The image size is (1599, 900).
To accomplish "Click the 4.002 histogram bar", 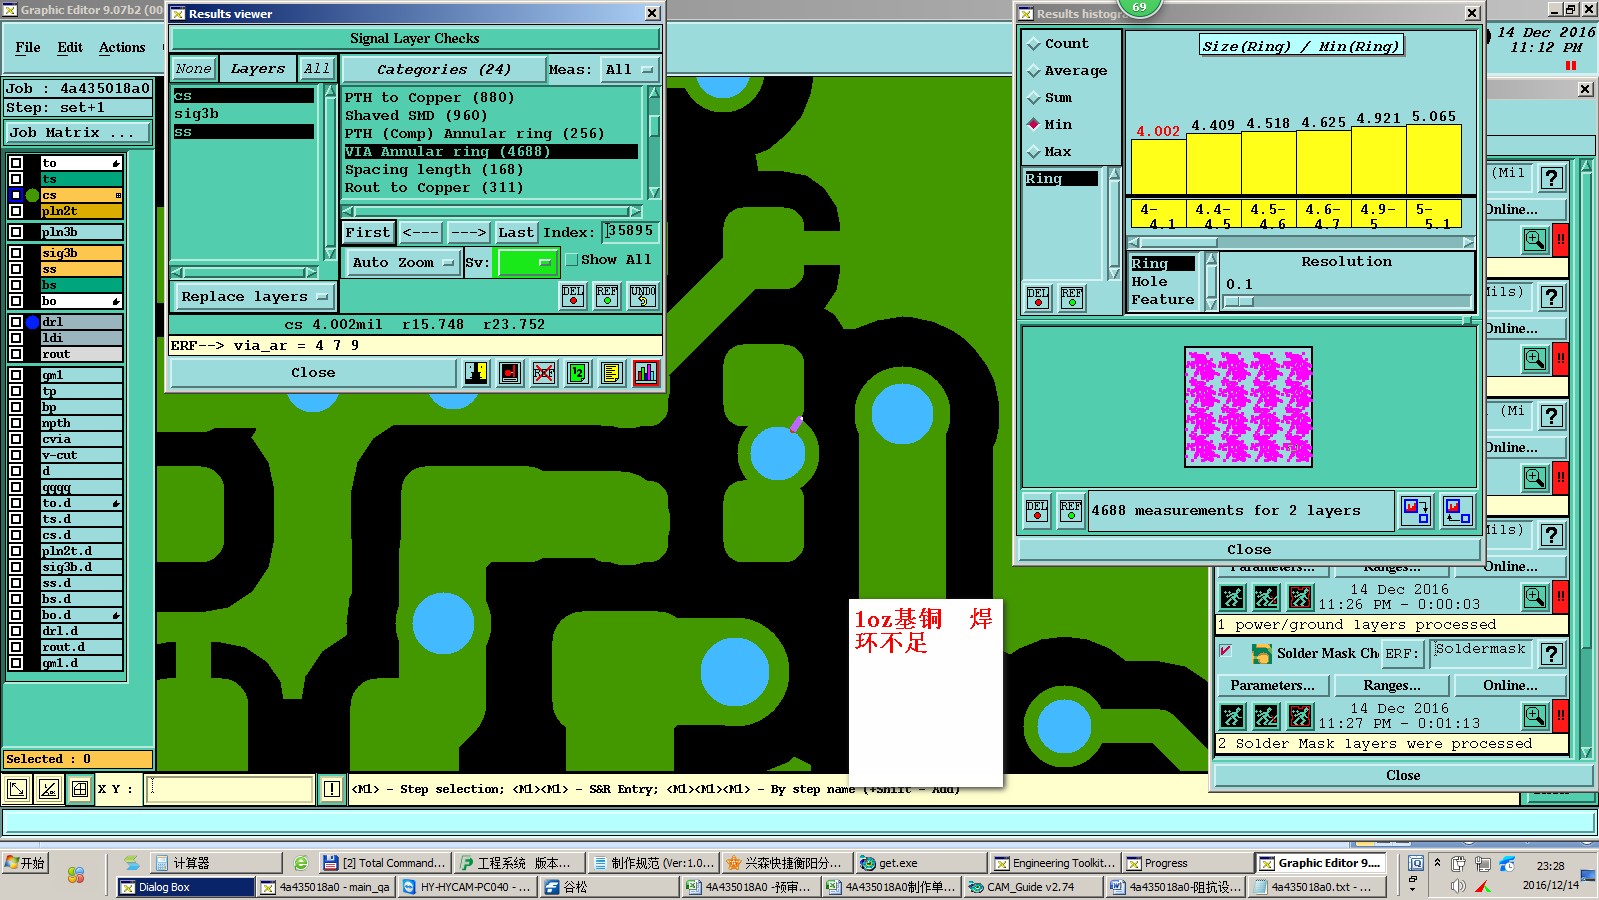I will pos(1158,167).
